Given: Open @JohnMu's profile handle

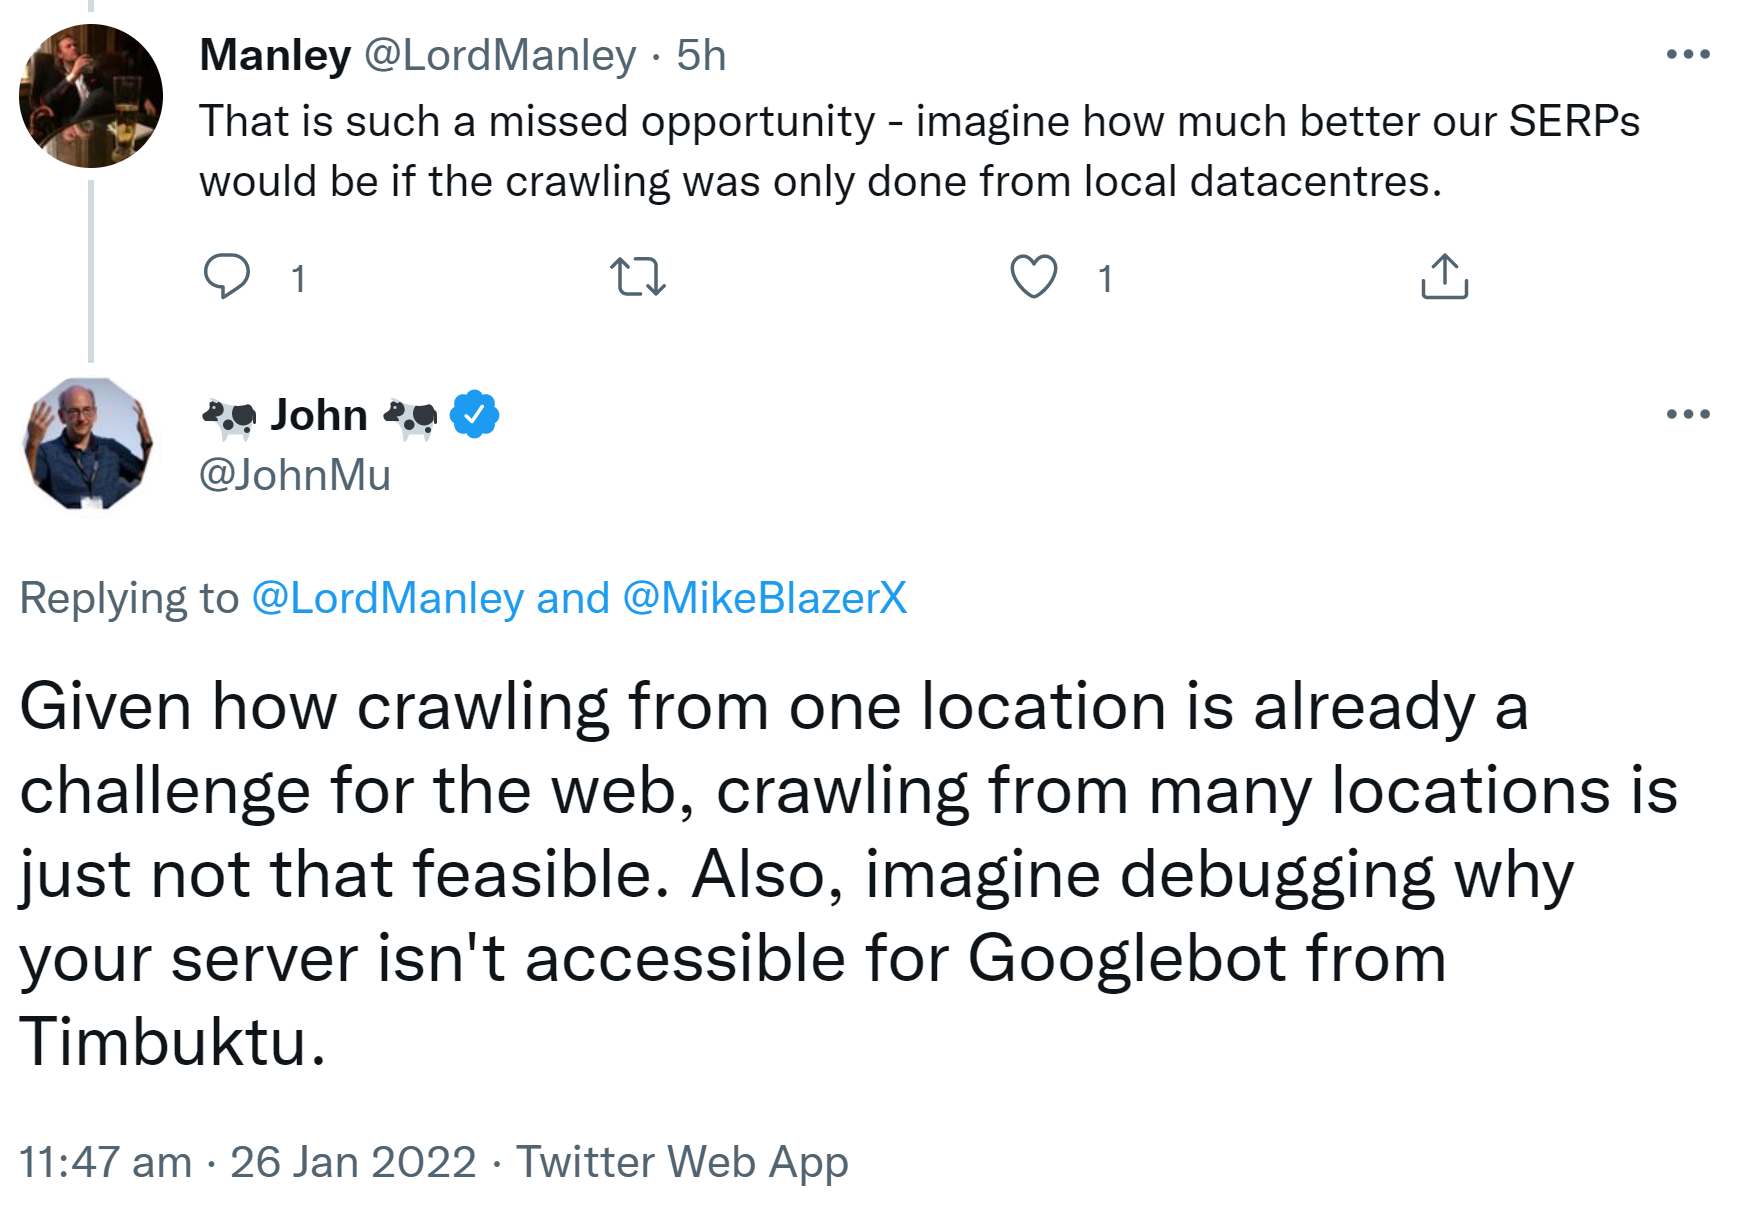Looking at the screenshot, I should pyautogui.click(x=297, y=475).
